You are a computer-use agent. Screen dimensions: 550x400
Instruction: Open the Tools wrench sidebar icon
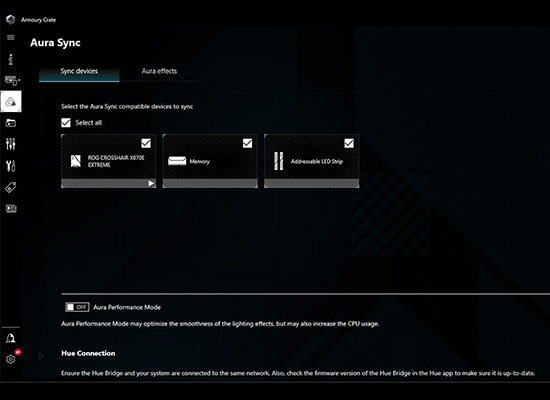tap(11, 166)
